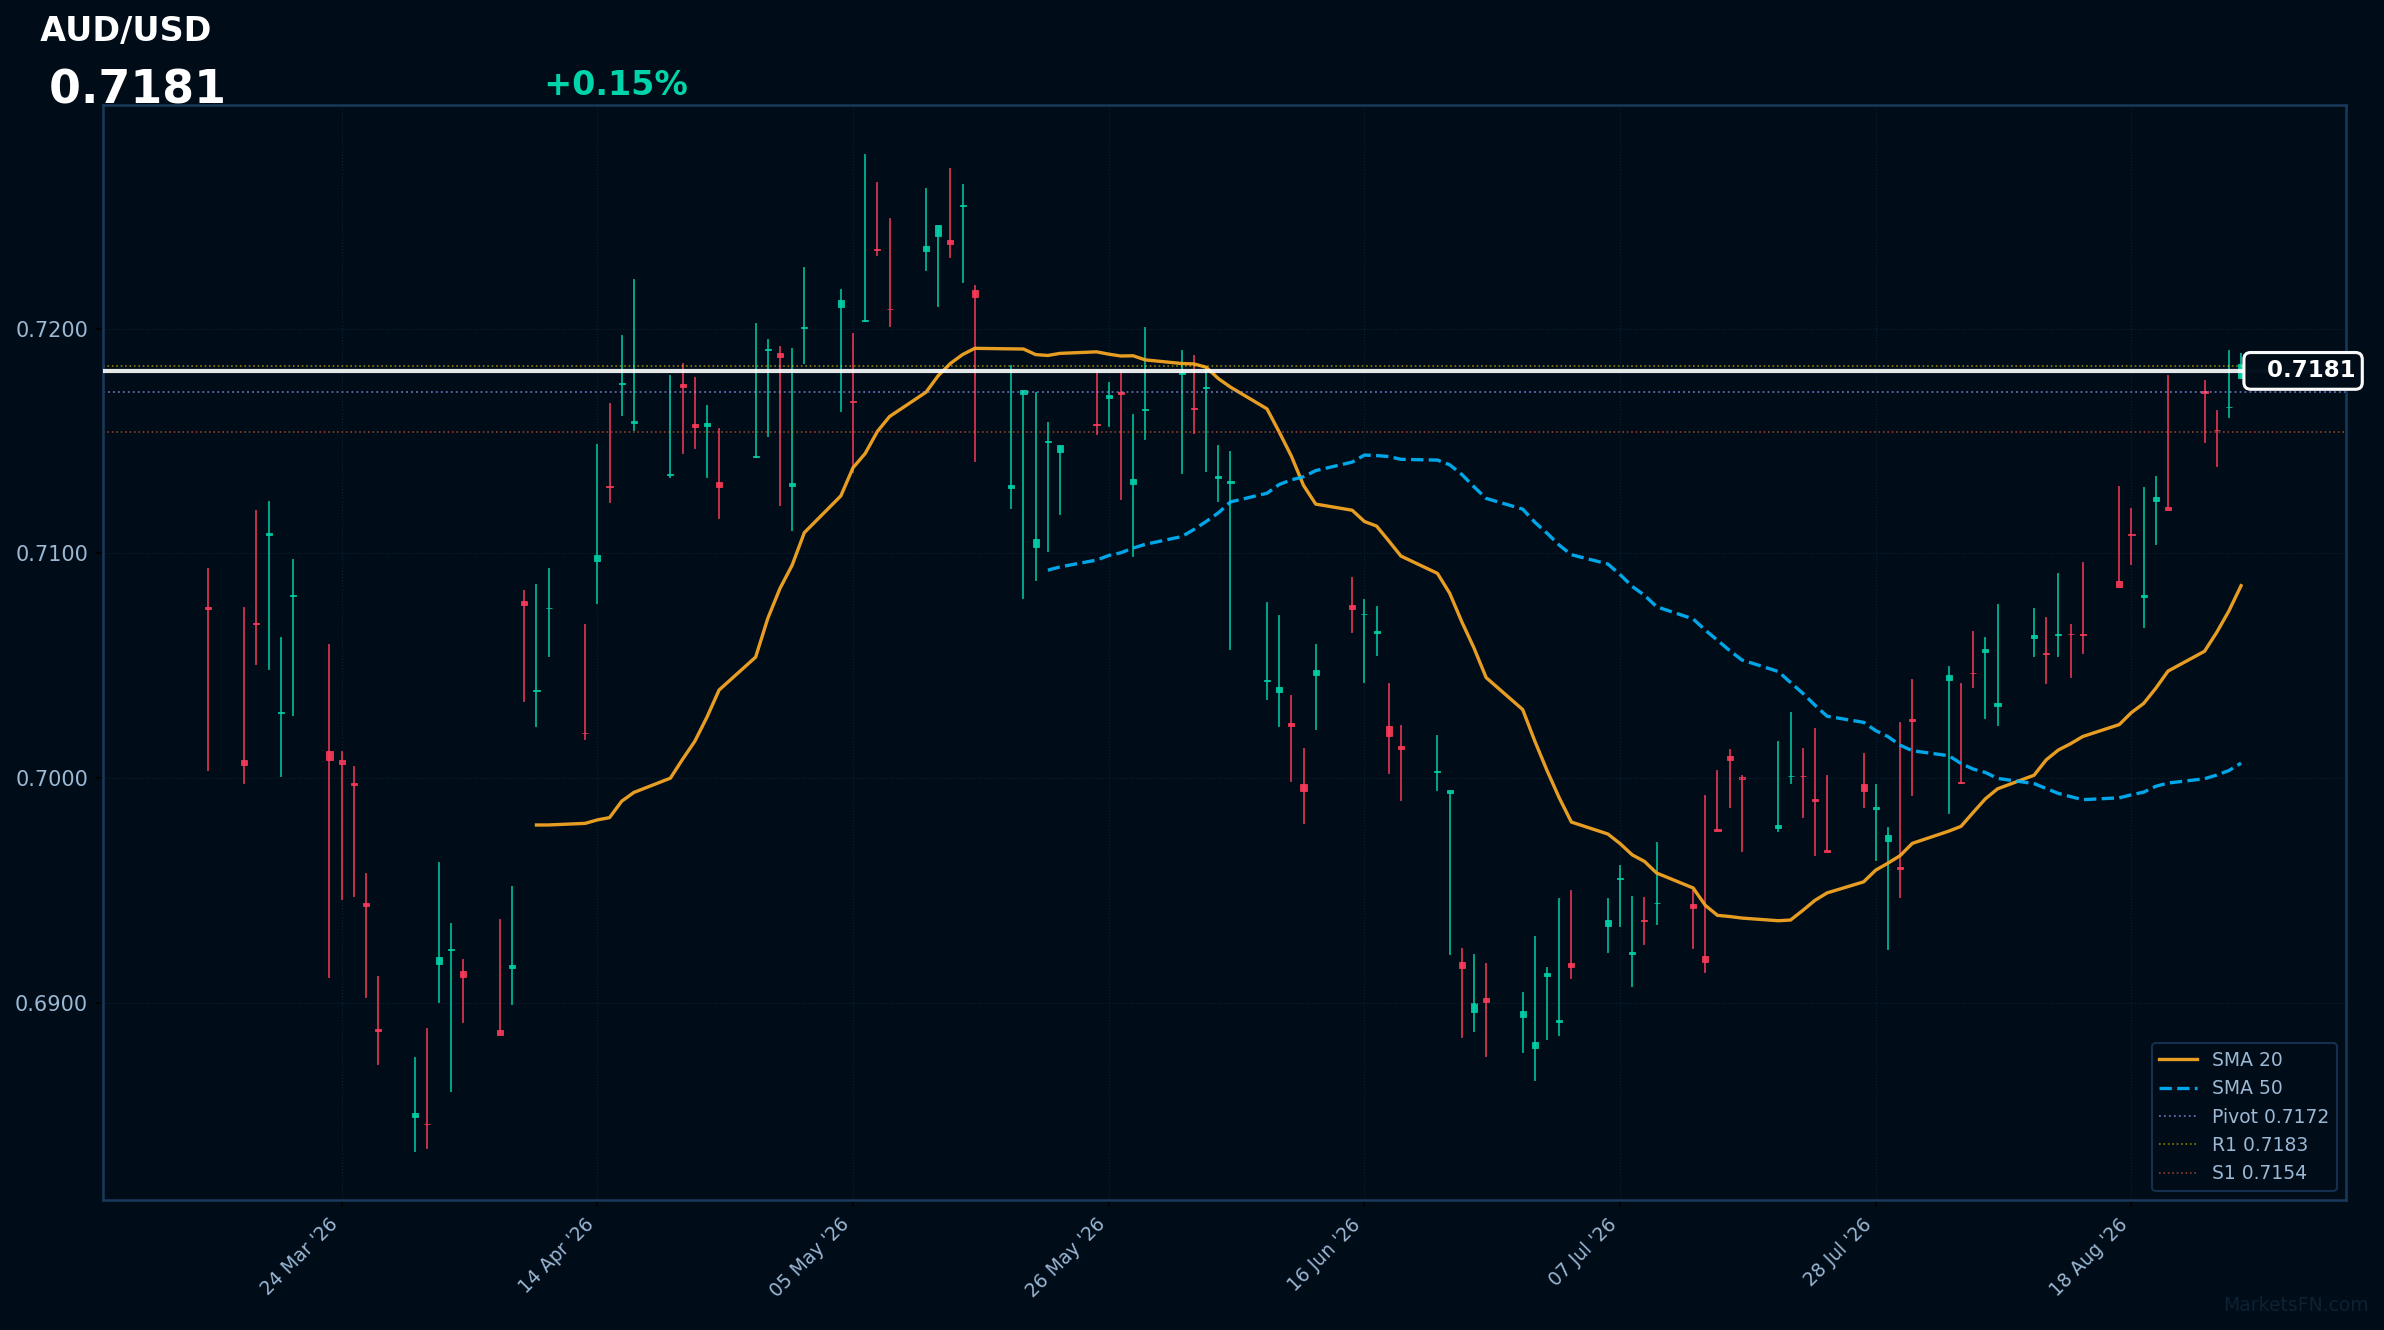Image resolution: width=2384 pixels, height=1330 pixels.
Task: Select Pivot 0.7172 legend entry
Action: pyautogui.click(x=2246, y=1116)
